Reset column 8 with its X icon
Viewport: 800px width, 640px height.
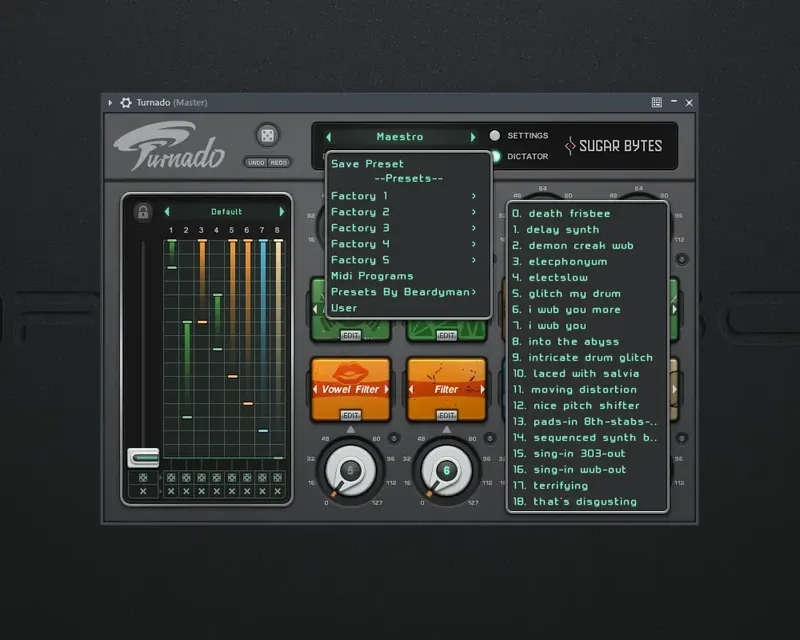pyautogui.click(x=278, y=491)
